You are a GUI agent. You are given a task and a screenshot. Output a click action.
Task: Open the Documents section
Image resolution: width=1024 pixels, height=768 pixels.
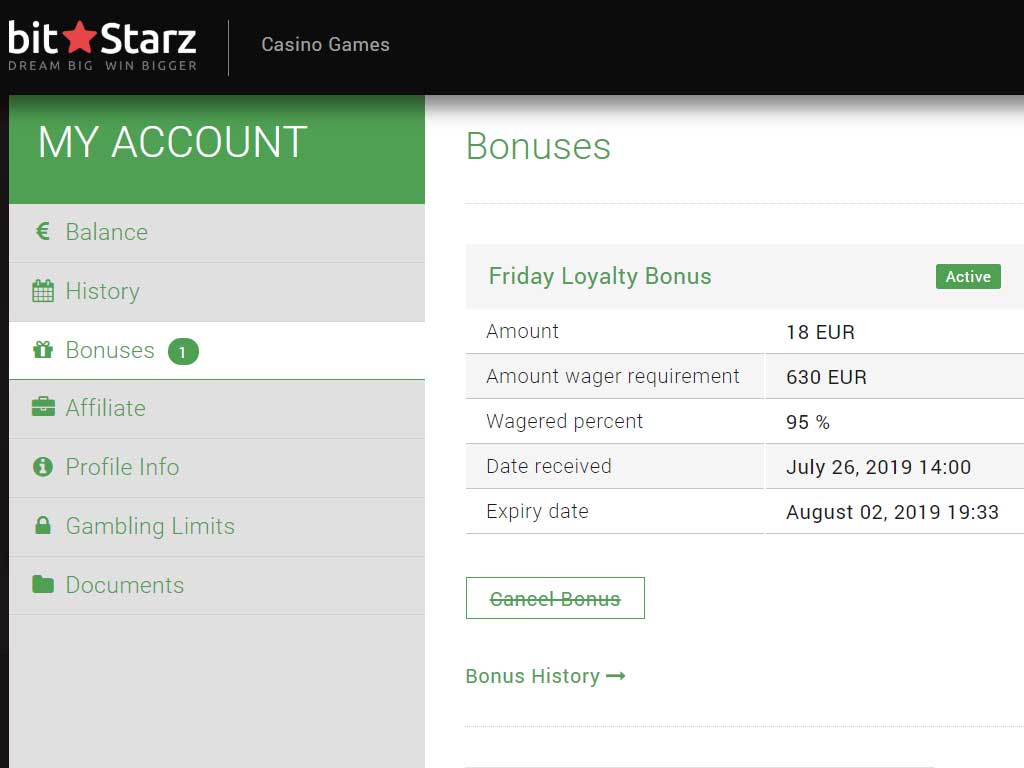click(x=125, y=585)
